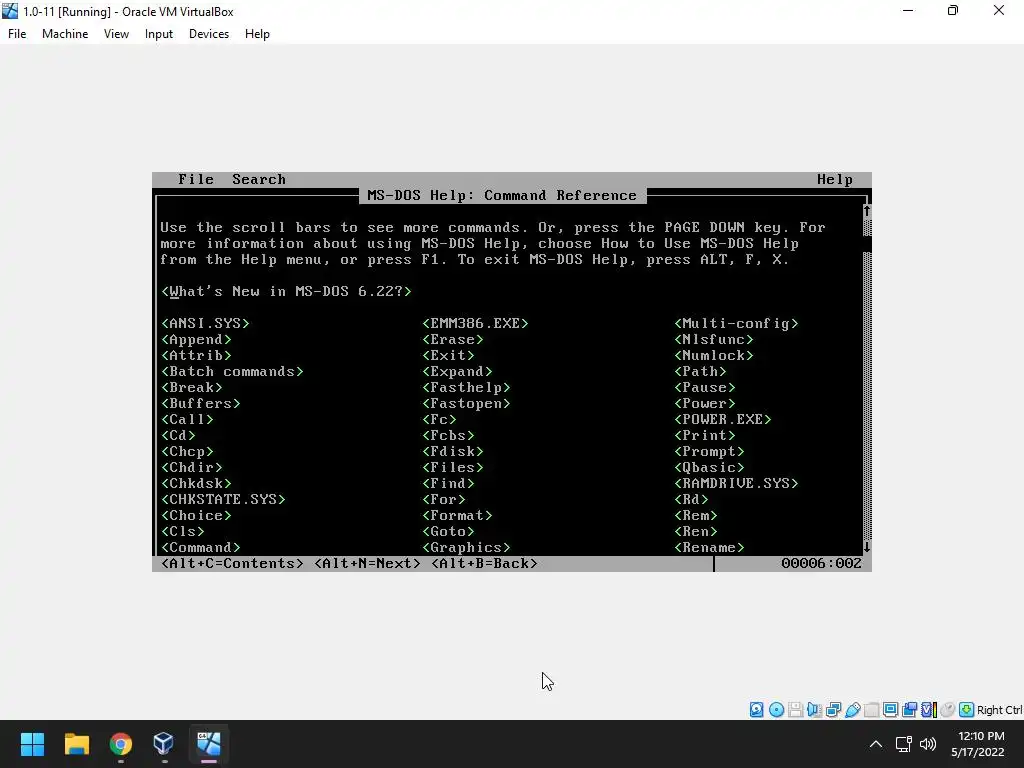Screen dimensions: 1024x768
Task: Open the Help menu in MS-DOS Help
Action: tap(835, 180)
